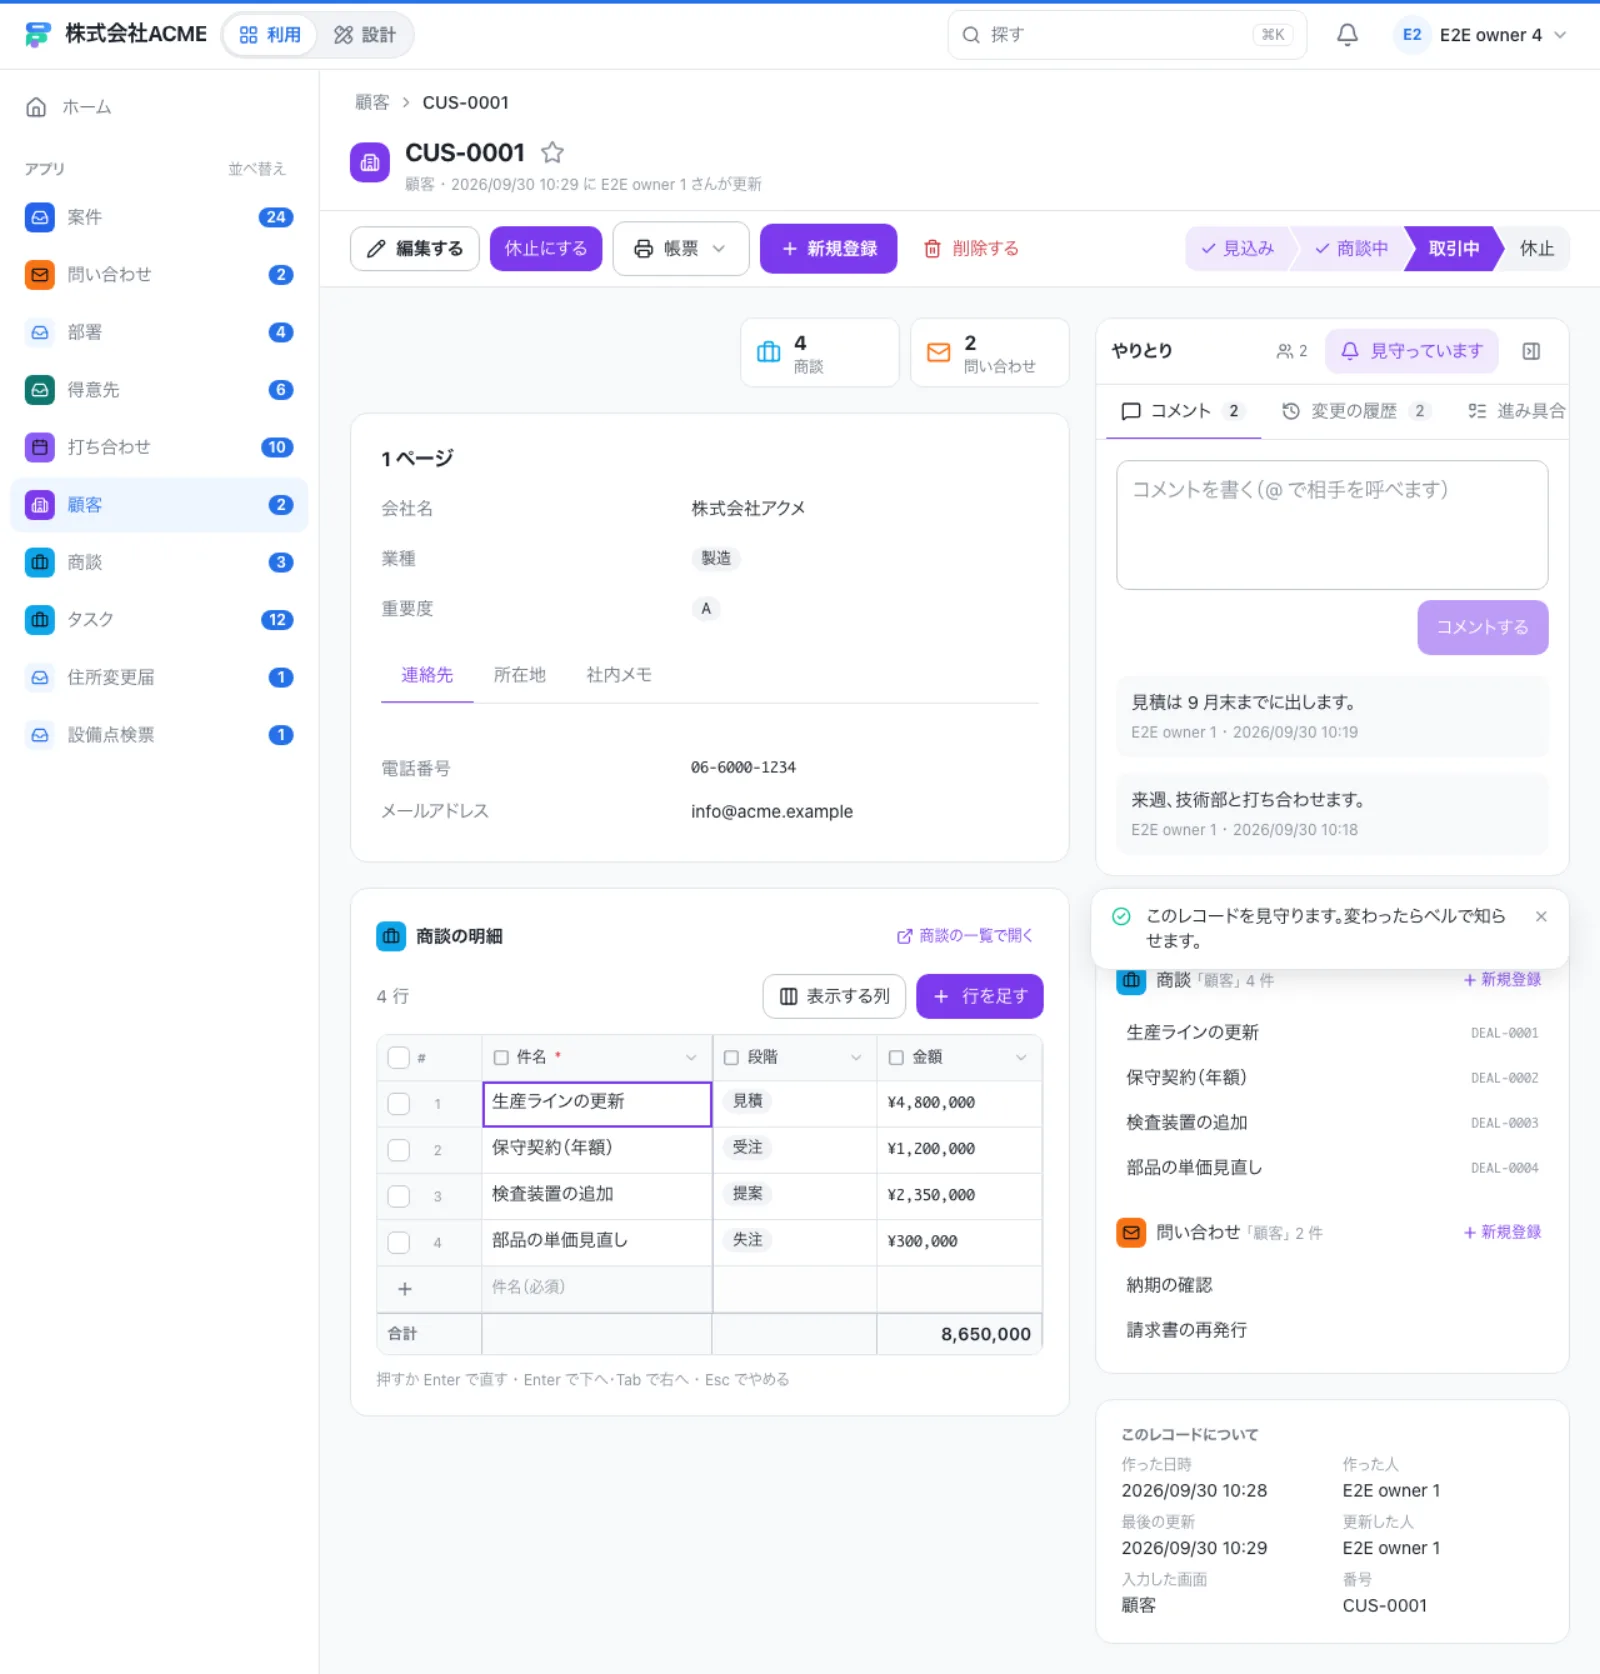Dismiss the watch notification toast
The height and width of the screenshot is (1674, 1600).
[1541, 916]
